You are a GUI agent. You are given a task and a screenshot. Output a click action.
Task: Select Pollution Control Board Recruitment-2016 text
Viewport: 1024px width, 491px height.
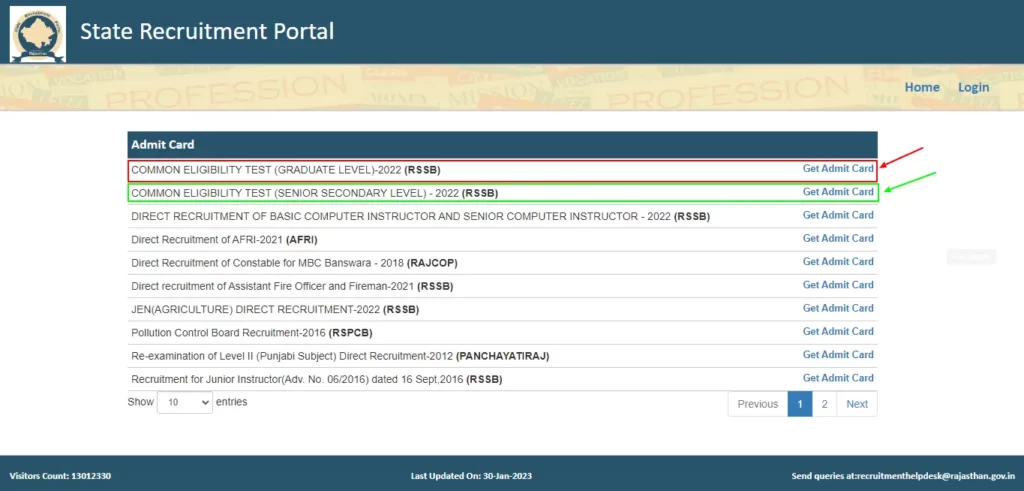[251, 333]
